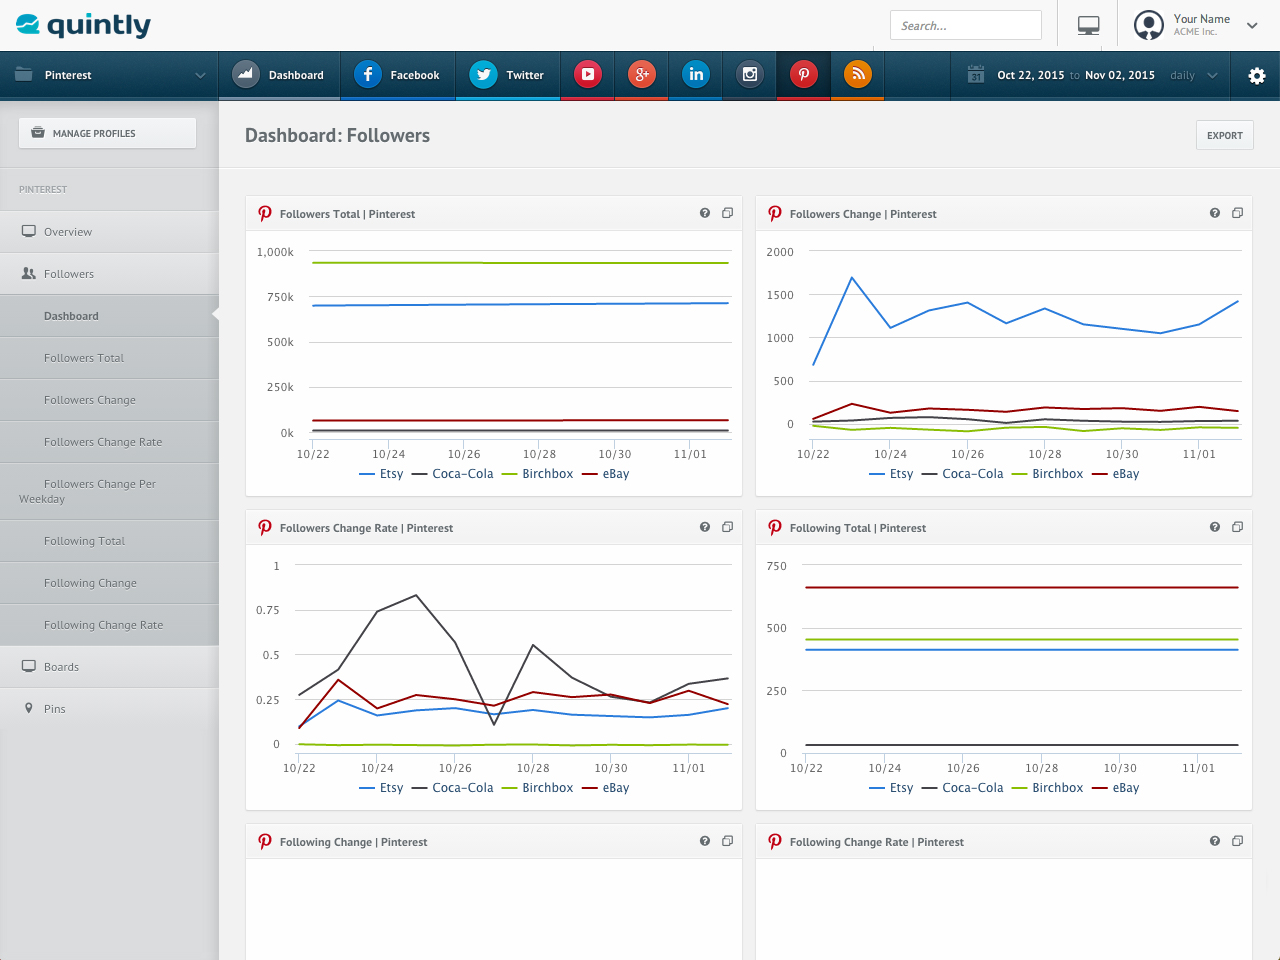Viewport: 1280px width, 960px height.
Task: Open Pins in the sidebar
Action: (x=109, y=709)
